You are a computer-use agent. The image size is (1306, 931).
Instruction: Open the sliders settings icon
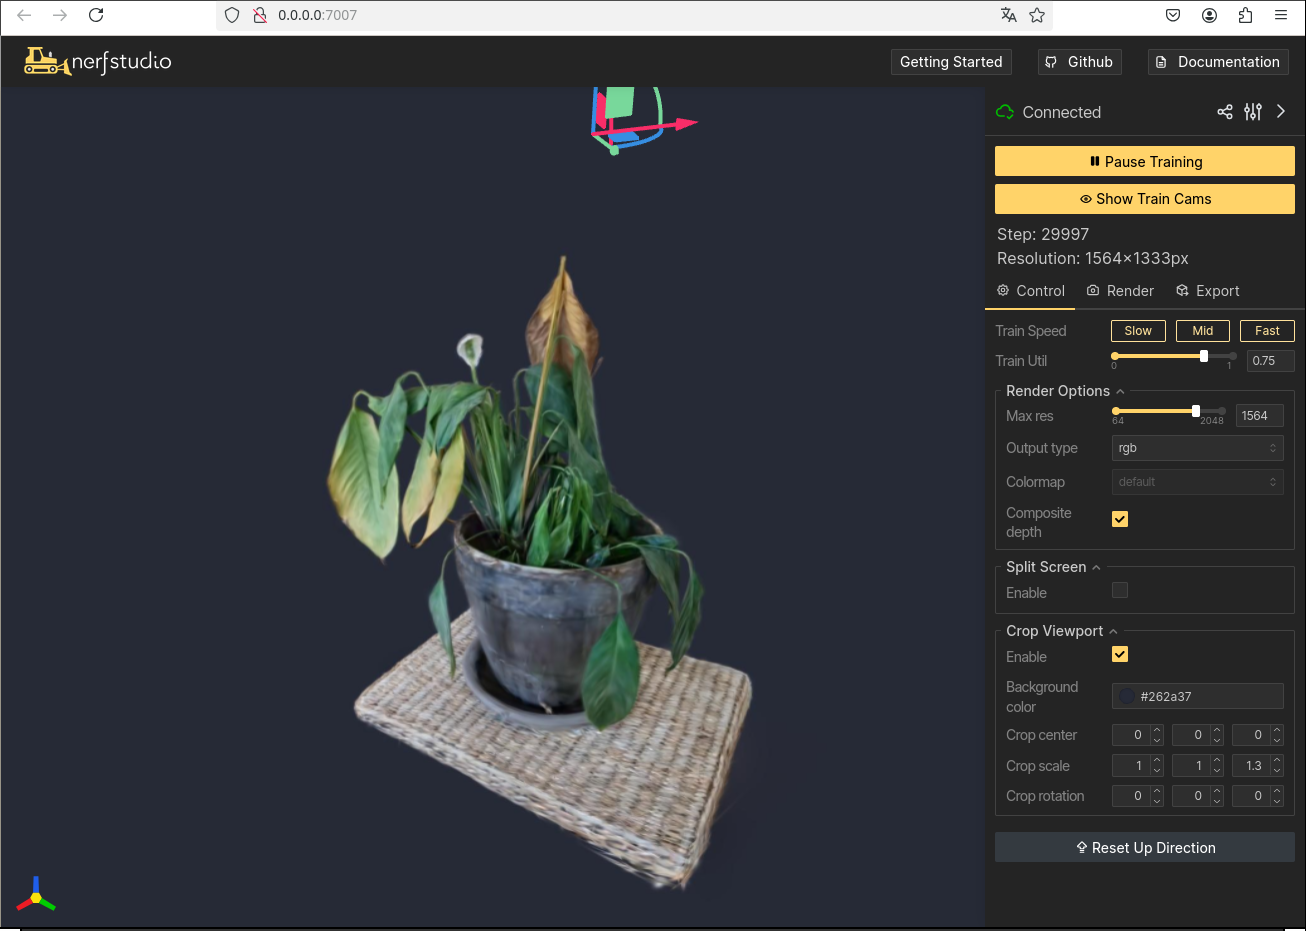[1253, 112]
